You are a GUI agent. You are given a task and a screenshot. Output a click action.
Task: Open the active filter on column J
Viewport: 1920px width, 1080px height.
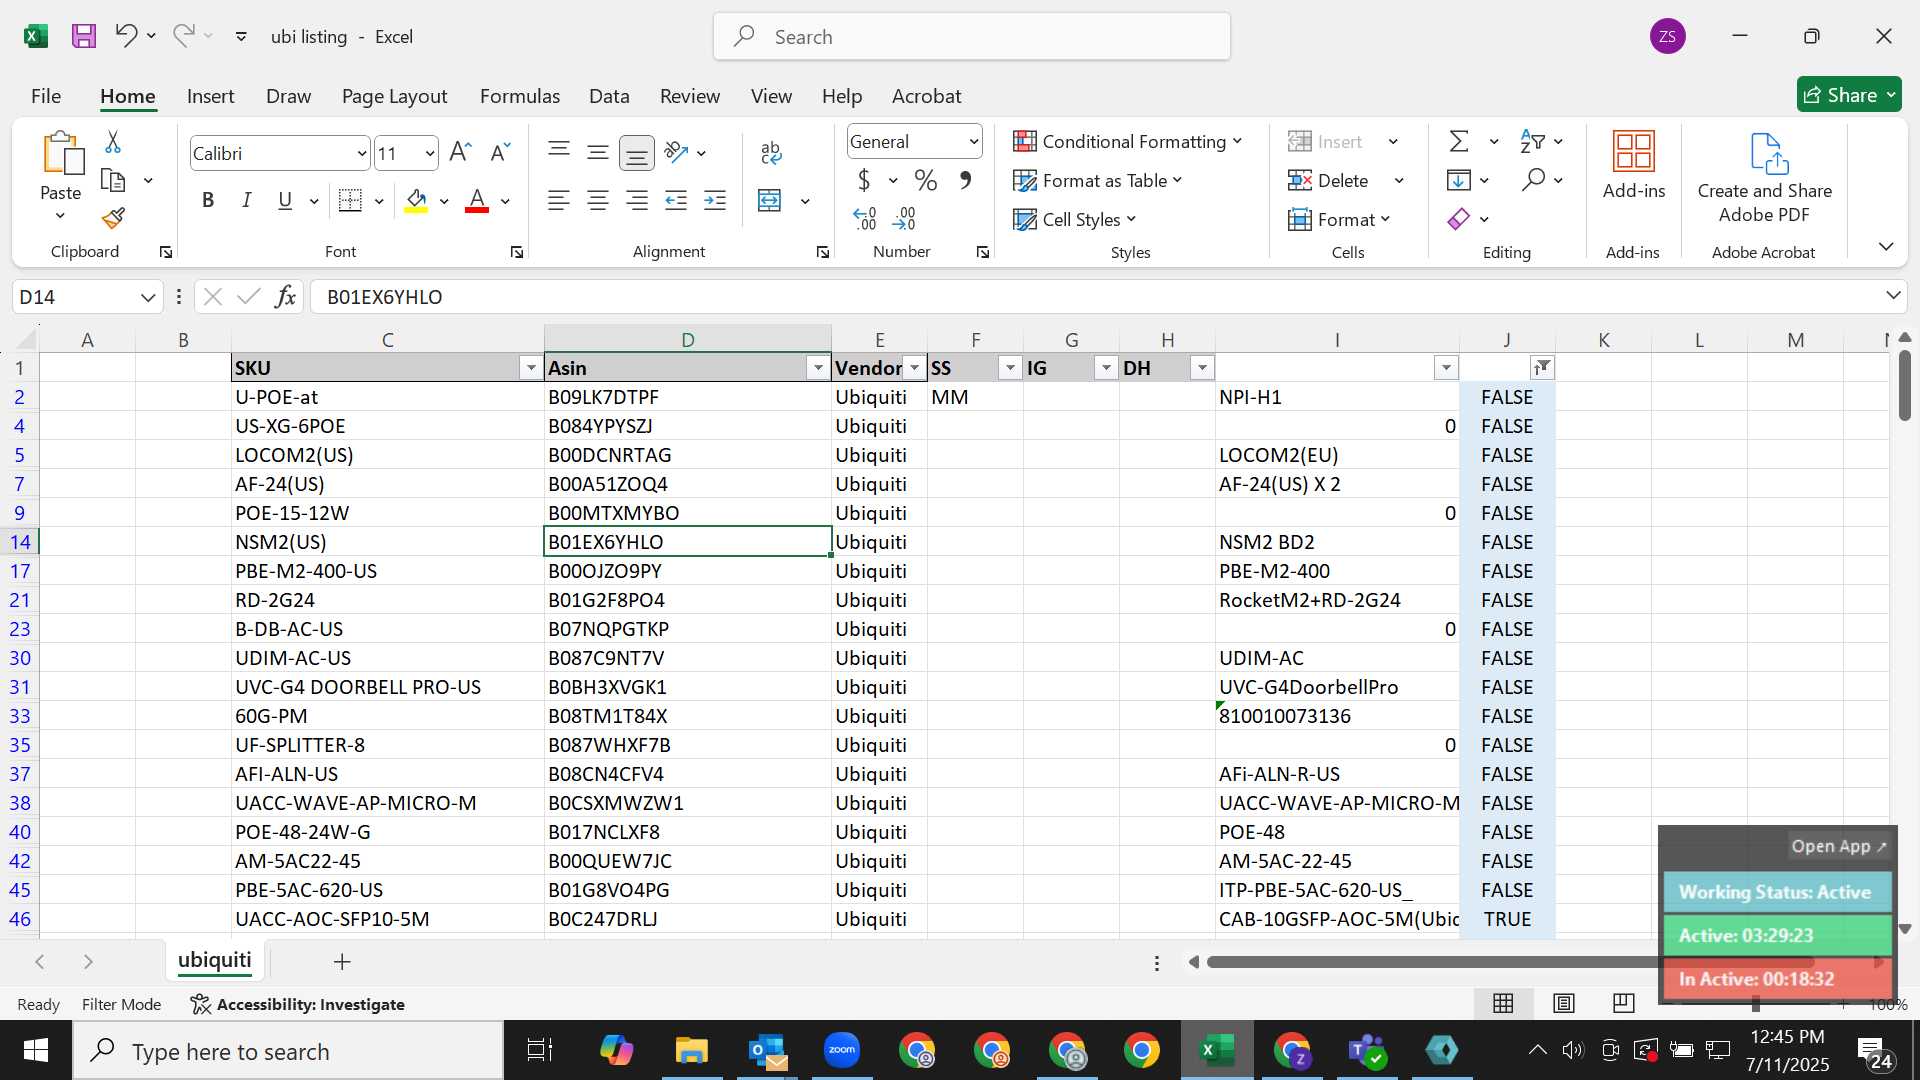tap(1542, 369)
